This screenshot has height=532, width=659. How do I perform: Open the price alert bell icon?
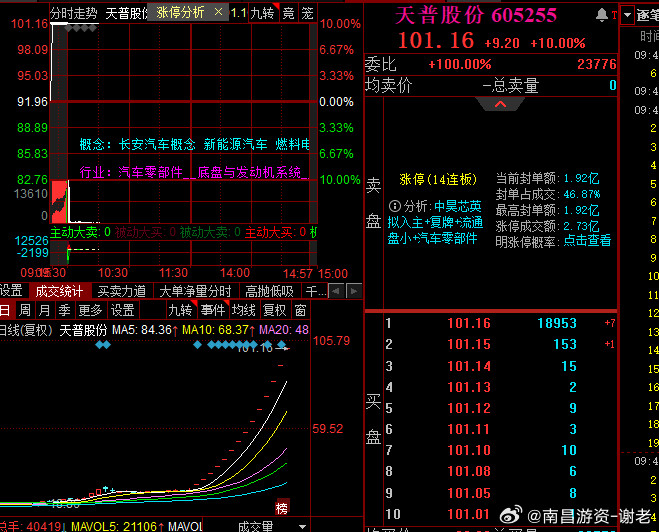(601, 15)
